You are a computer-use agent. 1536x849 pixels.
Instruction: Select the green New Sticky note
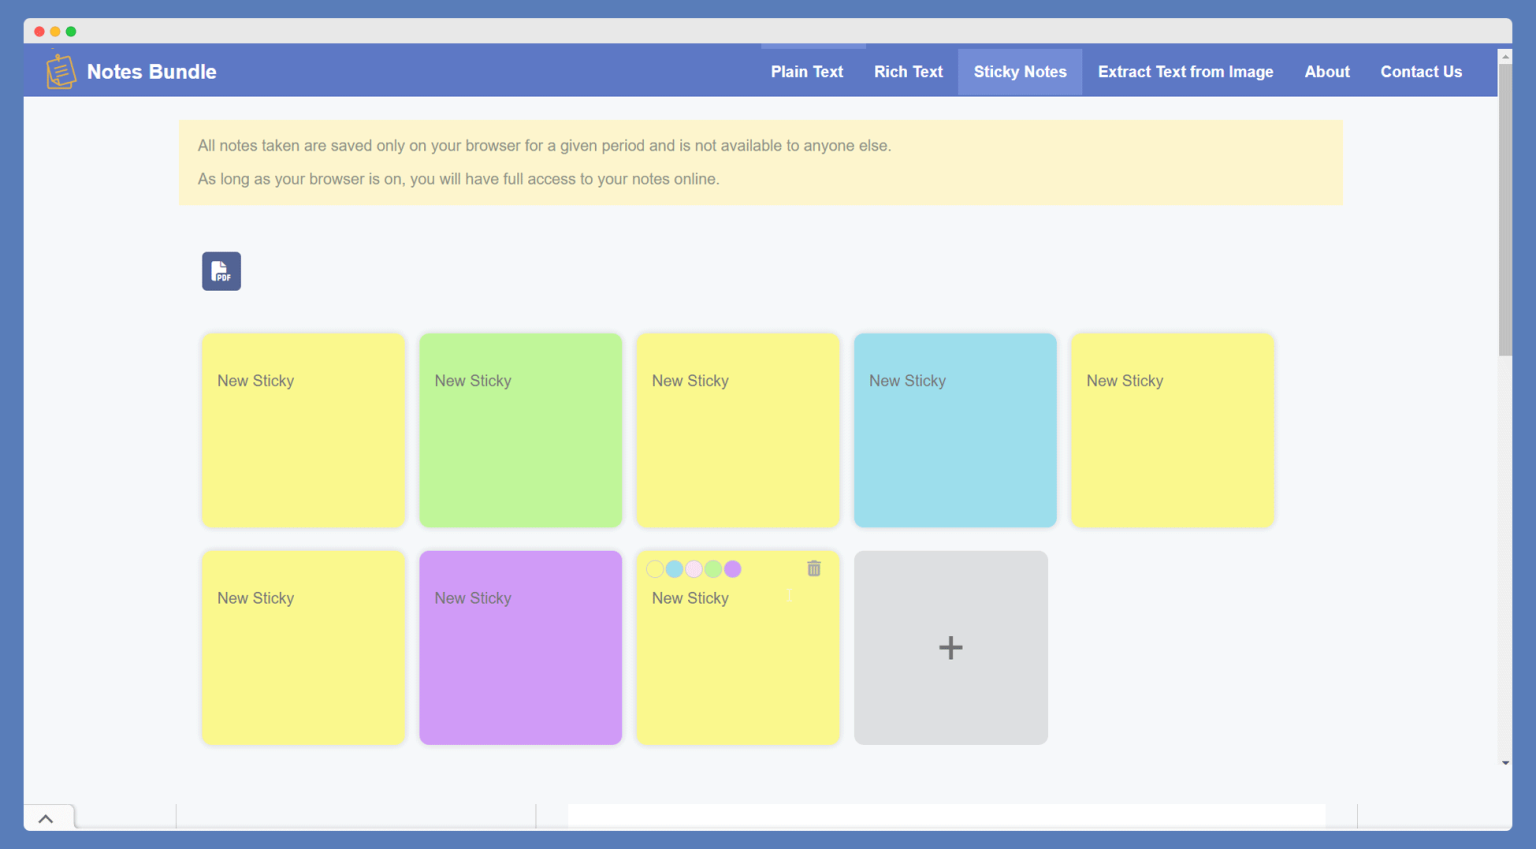coord(520,430)
